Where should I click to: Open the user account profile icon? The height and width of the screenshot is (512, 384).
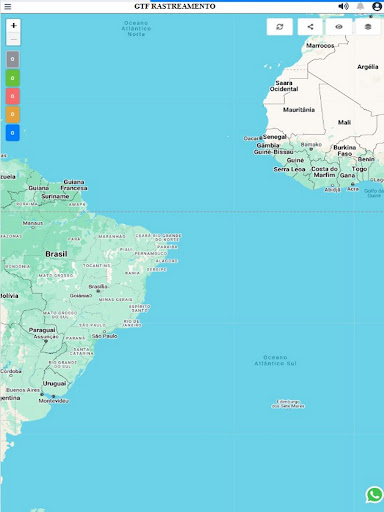pyautogui.click(x=377, y=6)
